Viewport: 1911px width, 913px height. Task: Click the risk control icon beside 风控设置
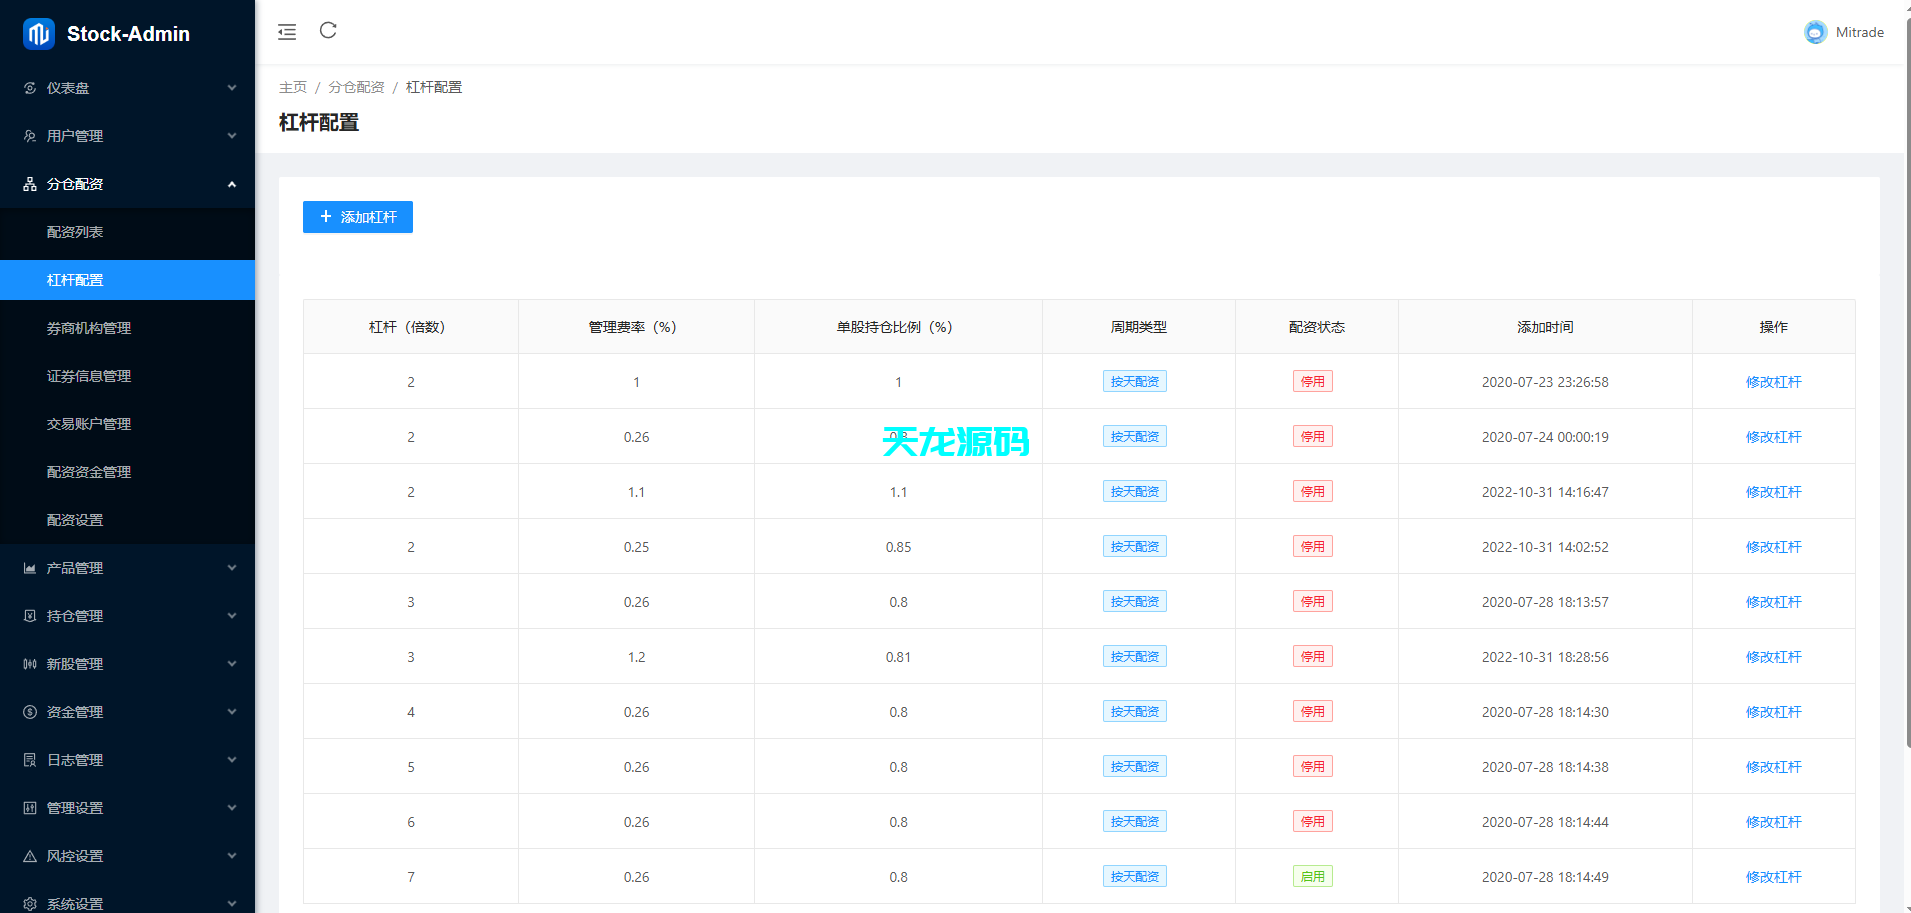[28, 856]
